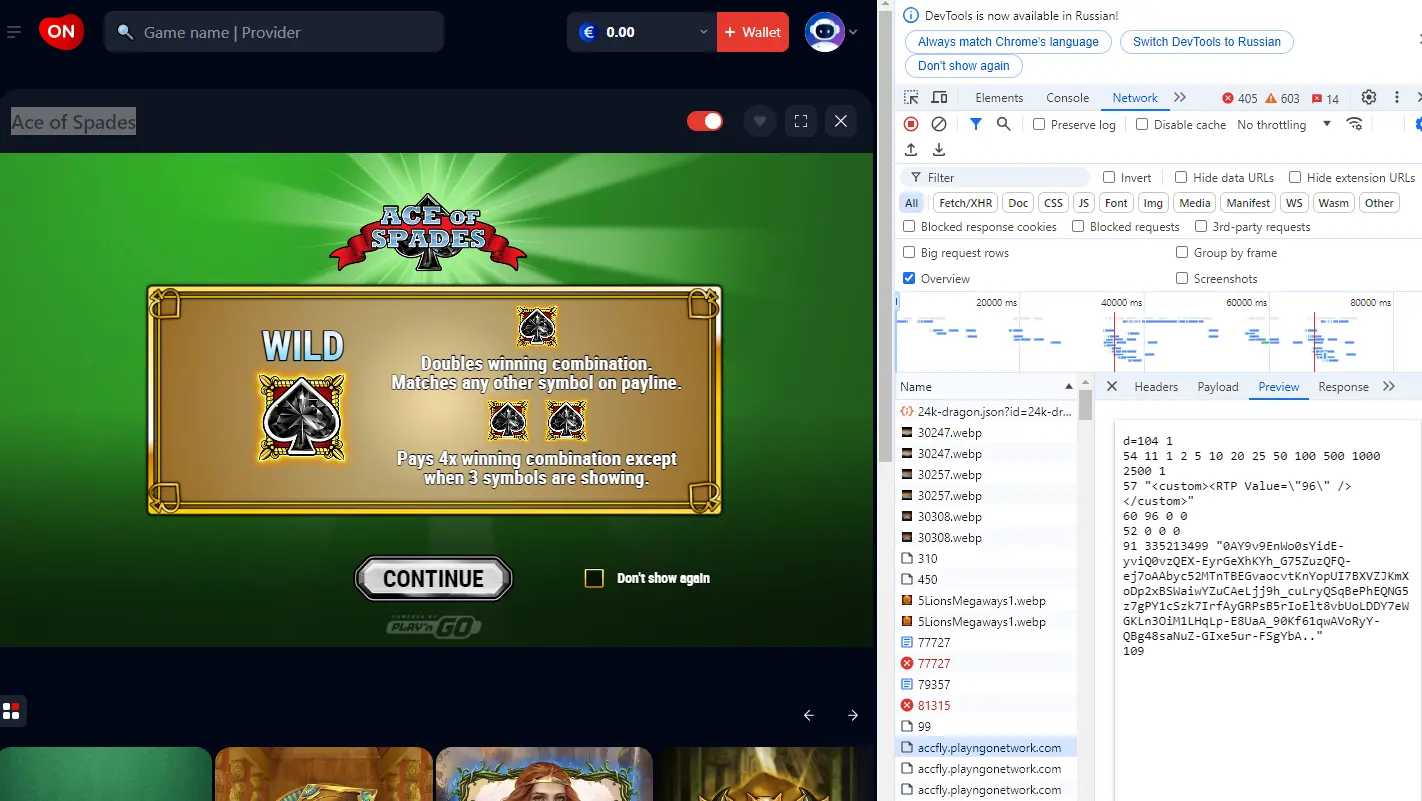Toggle the red real-money switch
The height and width of the screenshot is (801, 1422).
point(705,121)
